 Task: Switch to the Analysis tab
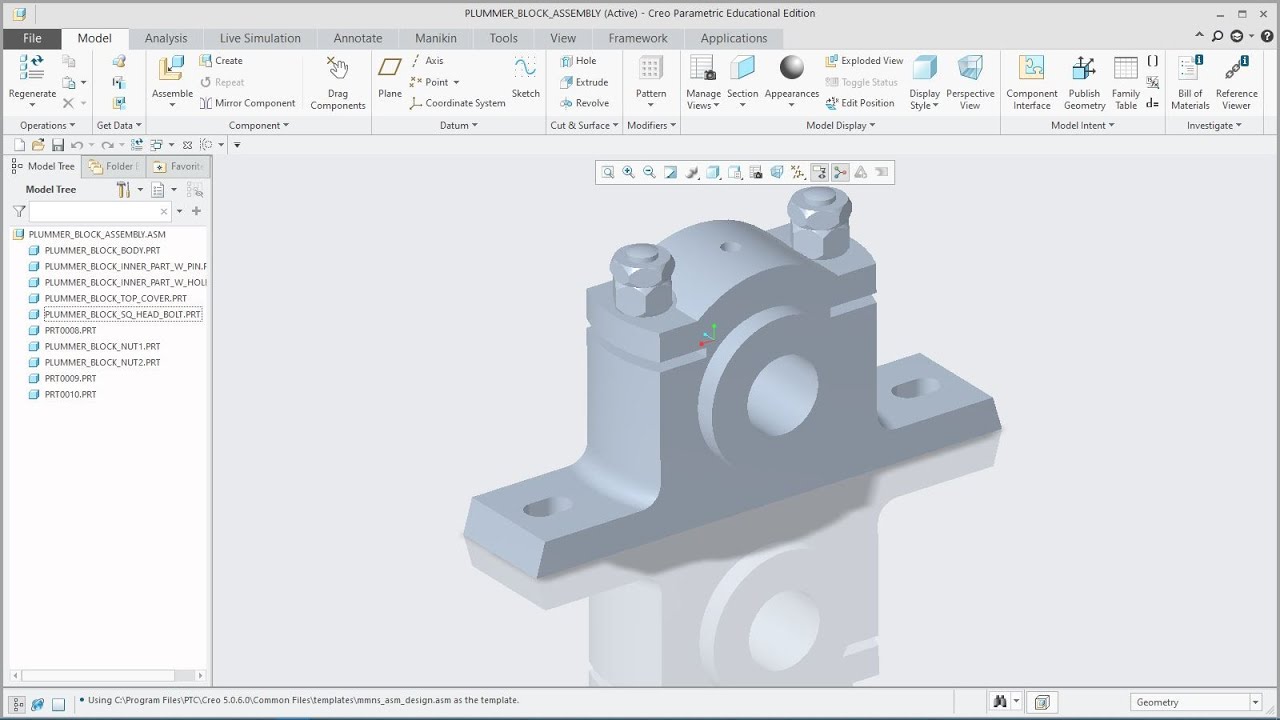click(166, 38)
